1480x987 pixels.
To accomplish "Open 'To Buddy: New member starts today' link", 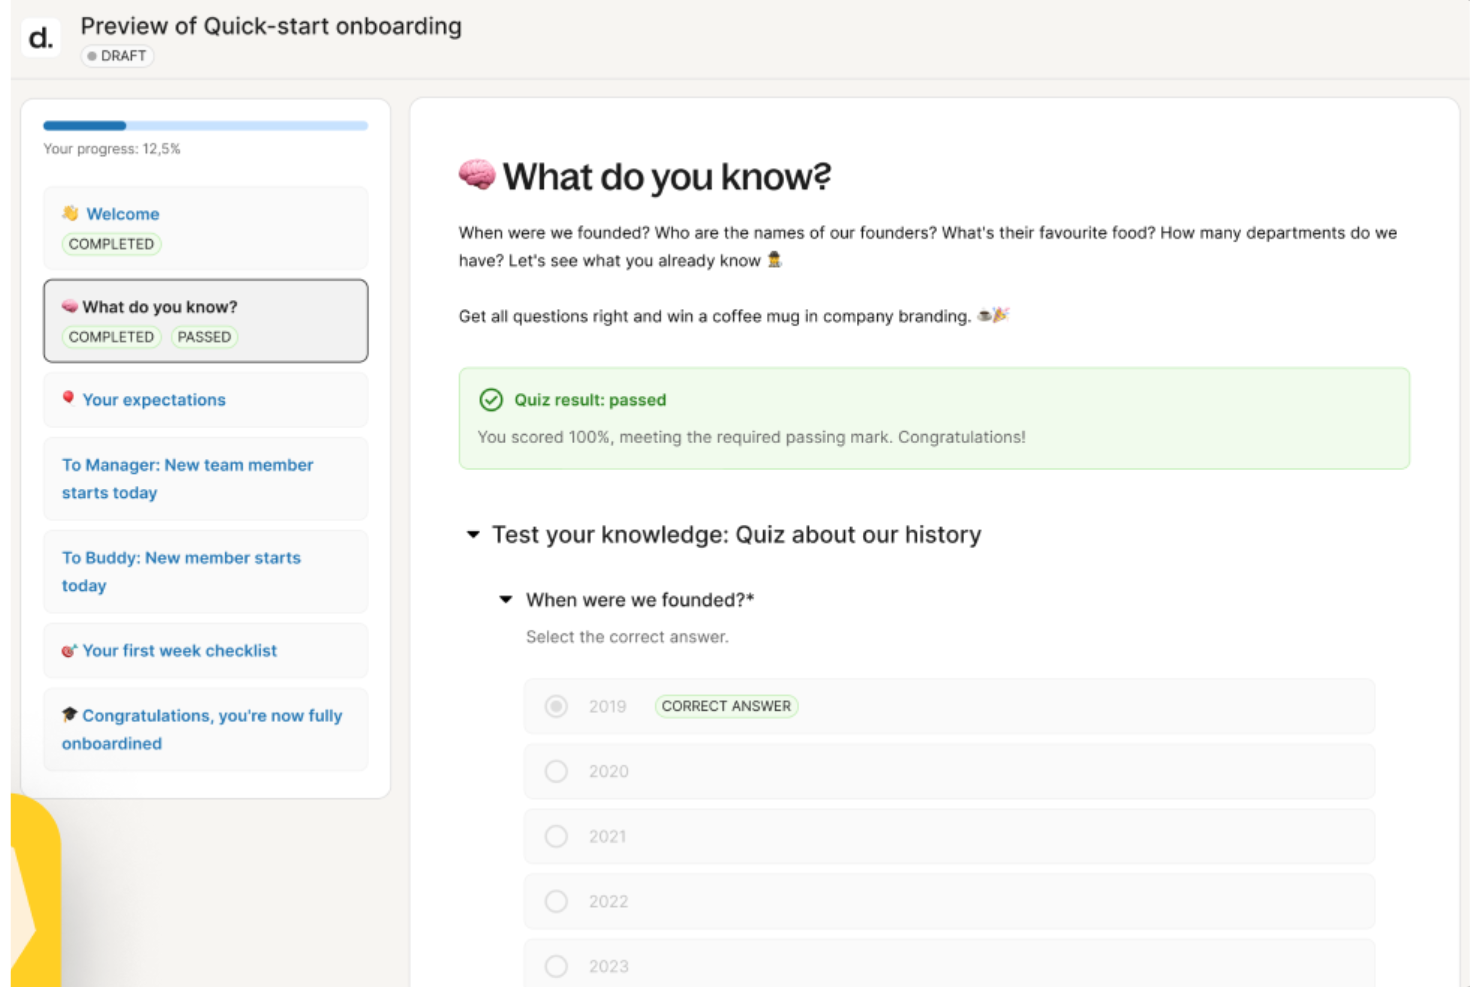I will pyautogui.click(x=181, y=571).
